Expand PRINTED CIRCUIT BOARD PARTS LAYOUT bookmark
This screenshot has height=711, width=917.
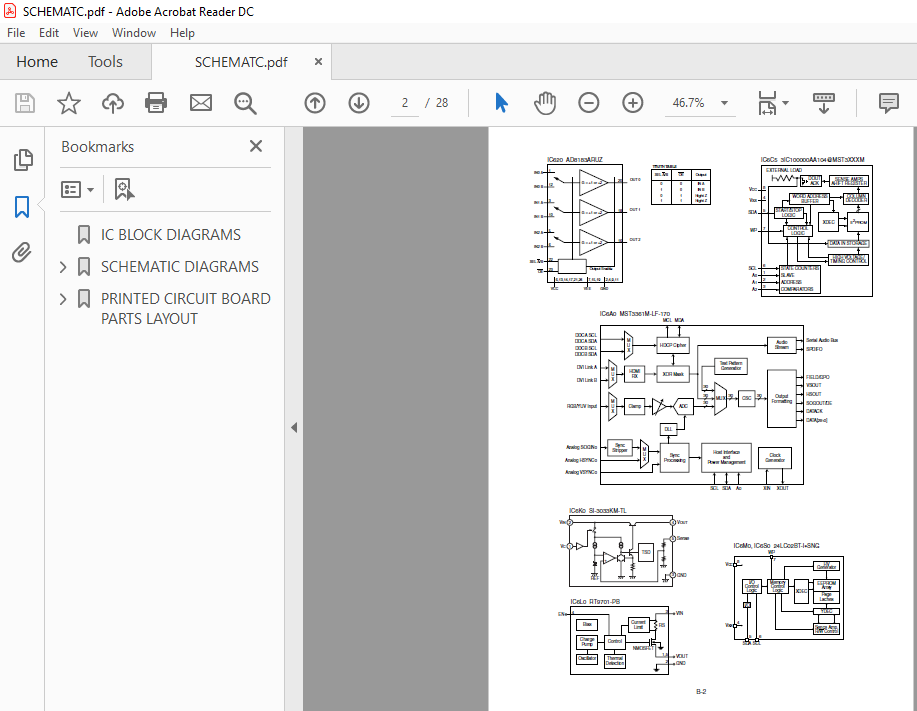63,299
